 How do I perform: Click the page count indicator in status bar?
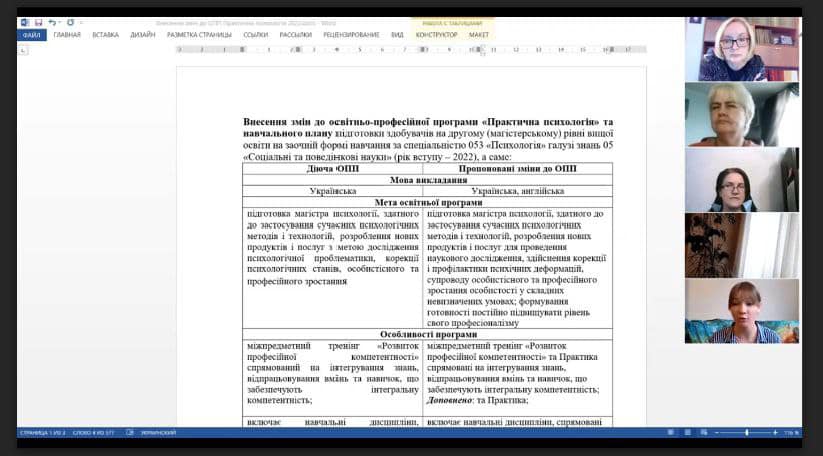[41, 432]
